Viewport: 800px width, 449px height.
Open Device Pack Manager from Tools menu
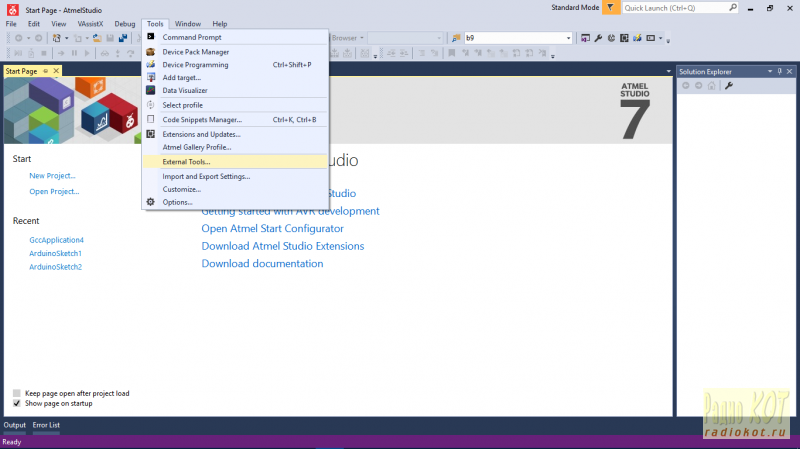pyautogui.click(x=195, y=52)
